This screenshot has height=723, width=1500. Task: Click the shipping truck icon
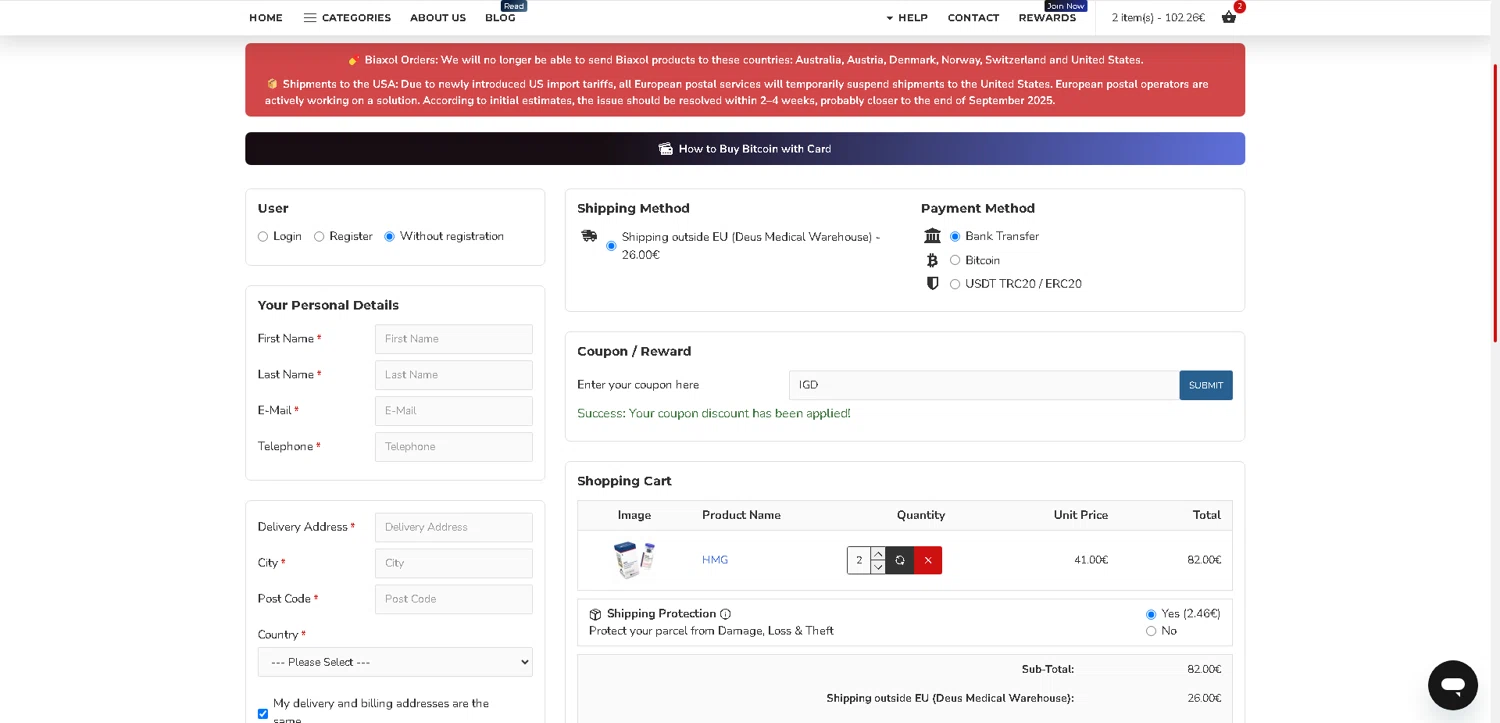coord(589,236)
